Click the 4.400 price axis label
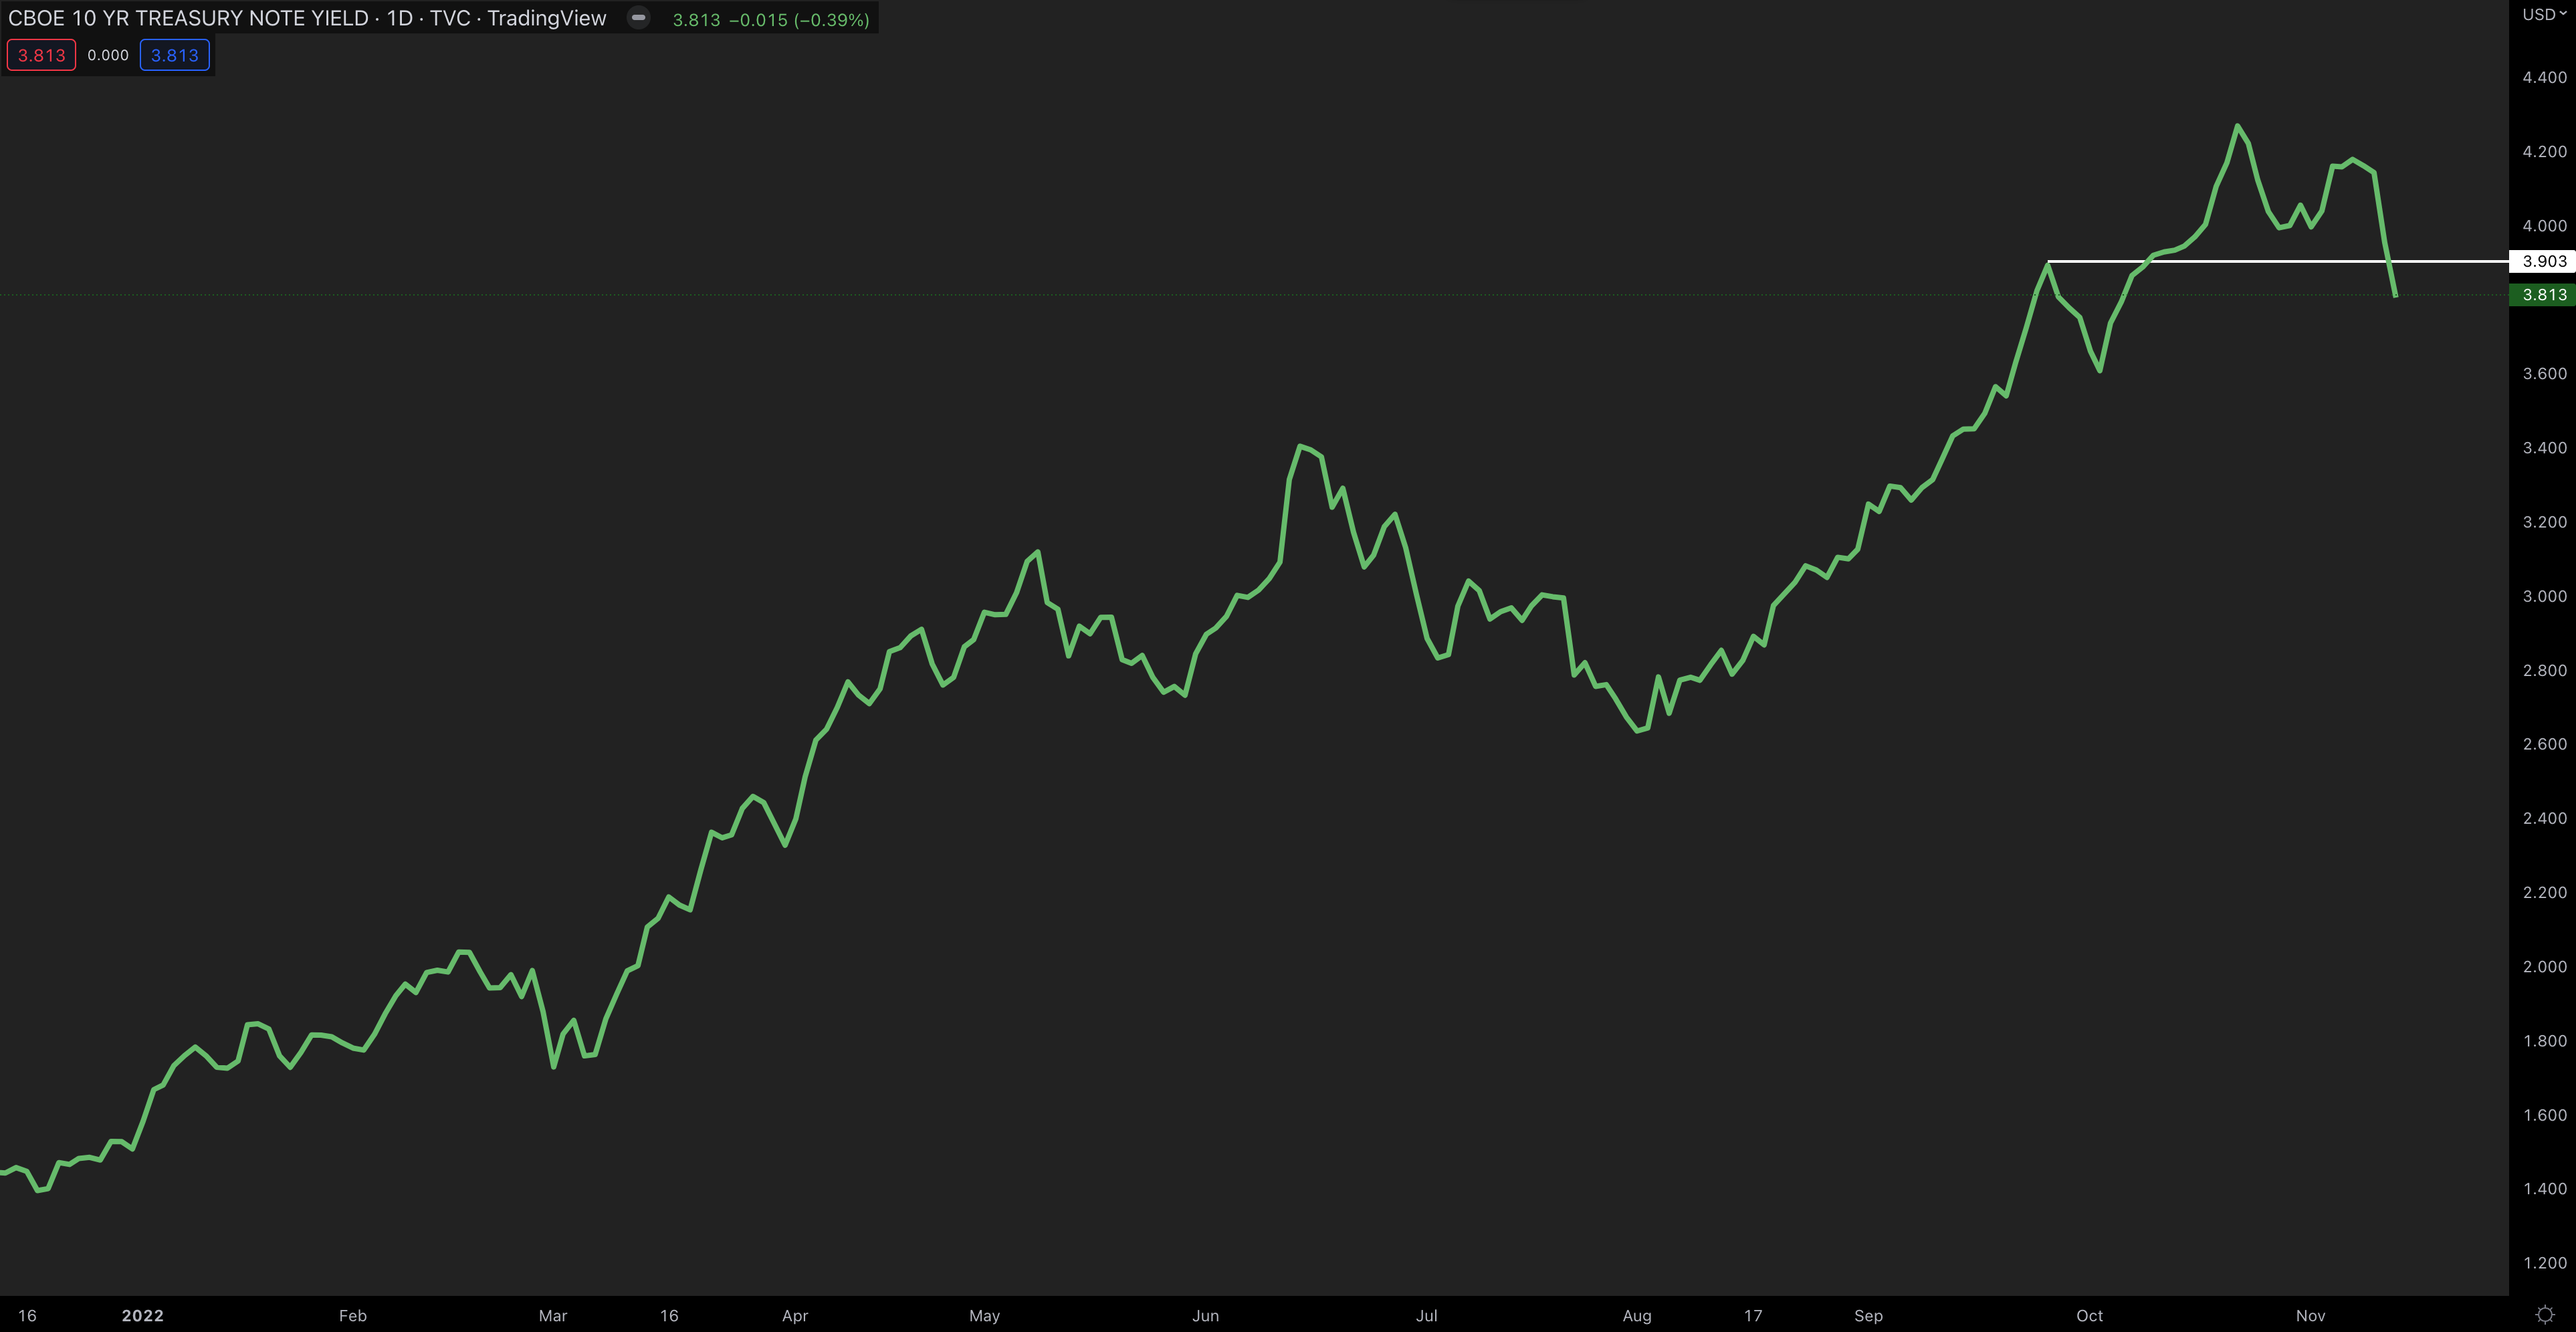Image resolution: width=2576 pixels, height=1332 pixels. (2544, 77)
